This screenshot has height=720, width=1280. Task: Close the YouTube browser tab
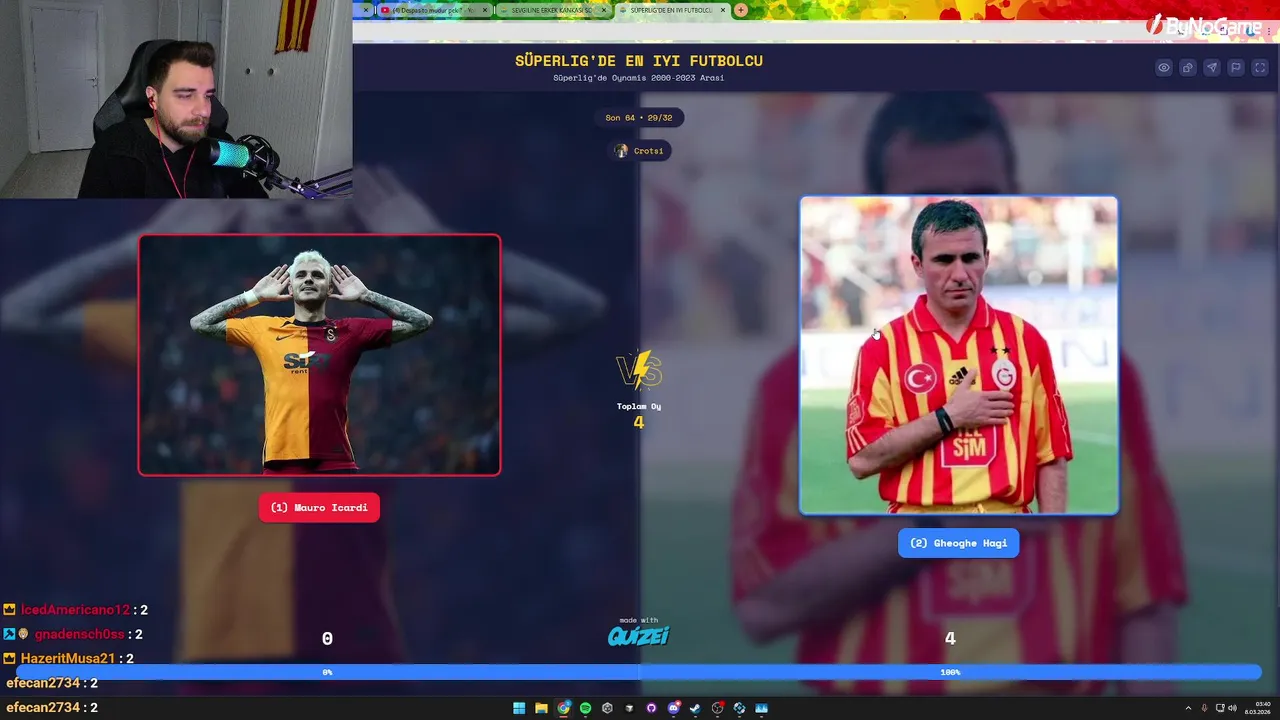click(486, 10)
